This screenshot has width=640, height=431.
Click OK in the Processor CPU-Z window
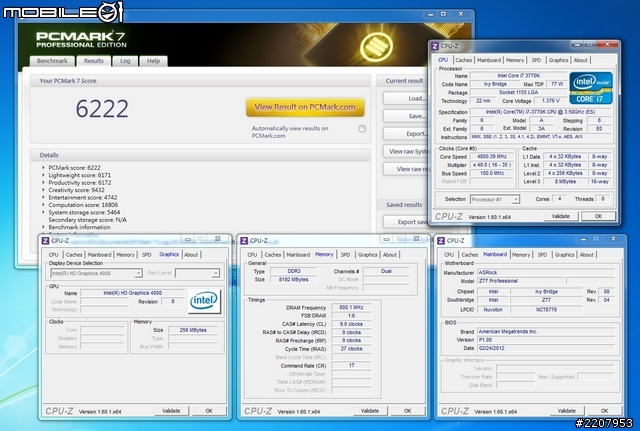[x=598, y=216]
